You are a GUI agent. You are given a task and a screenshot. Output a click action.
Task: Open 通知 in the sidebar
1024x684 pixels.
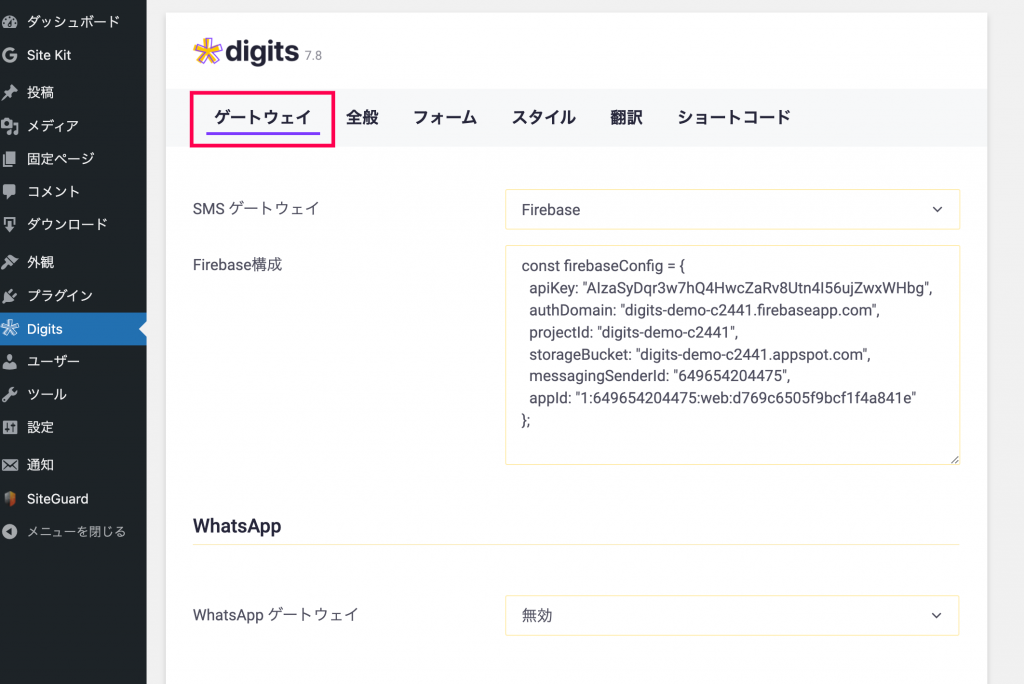(73, 464)
